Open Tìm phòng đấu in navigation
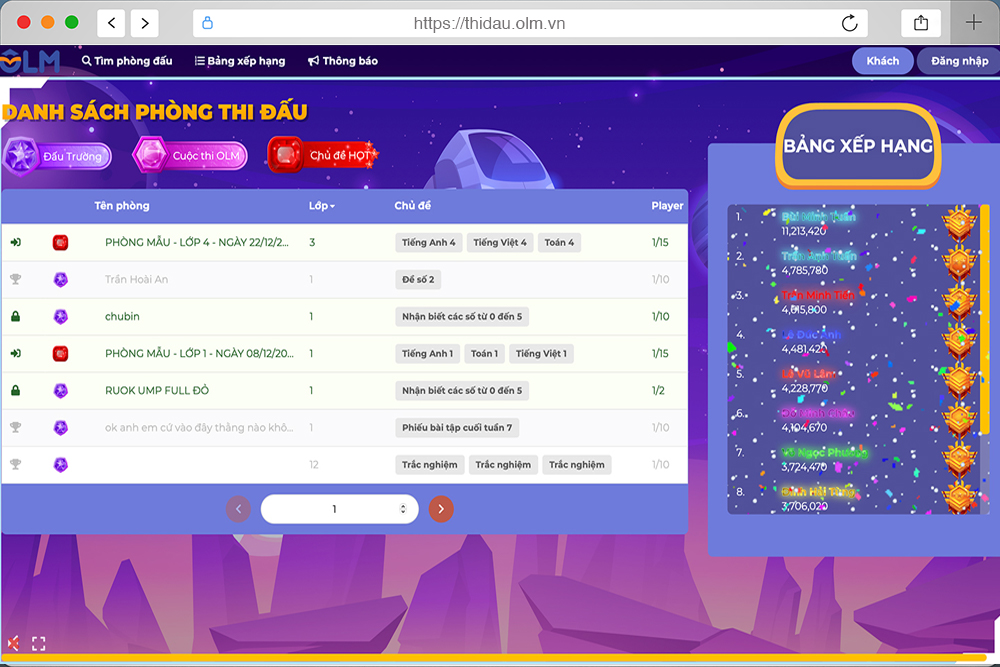Image resolution: width=1000 pixels, height=667 pixels. (127, 61)
